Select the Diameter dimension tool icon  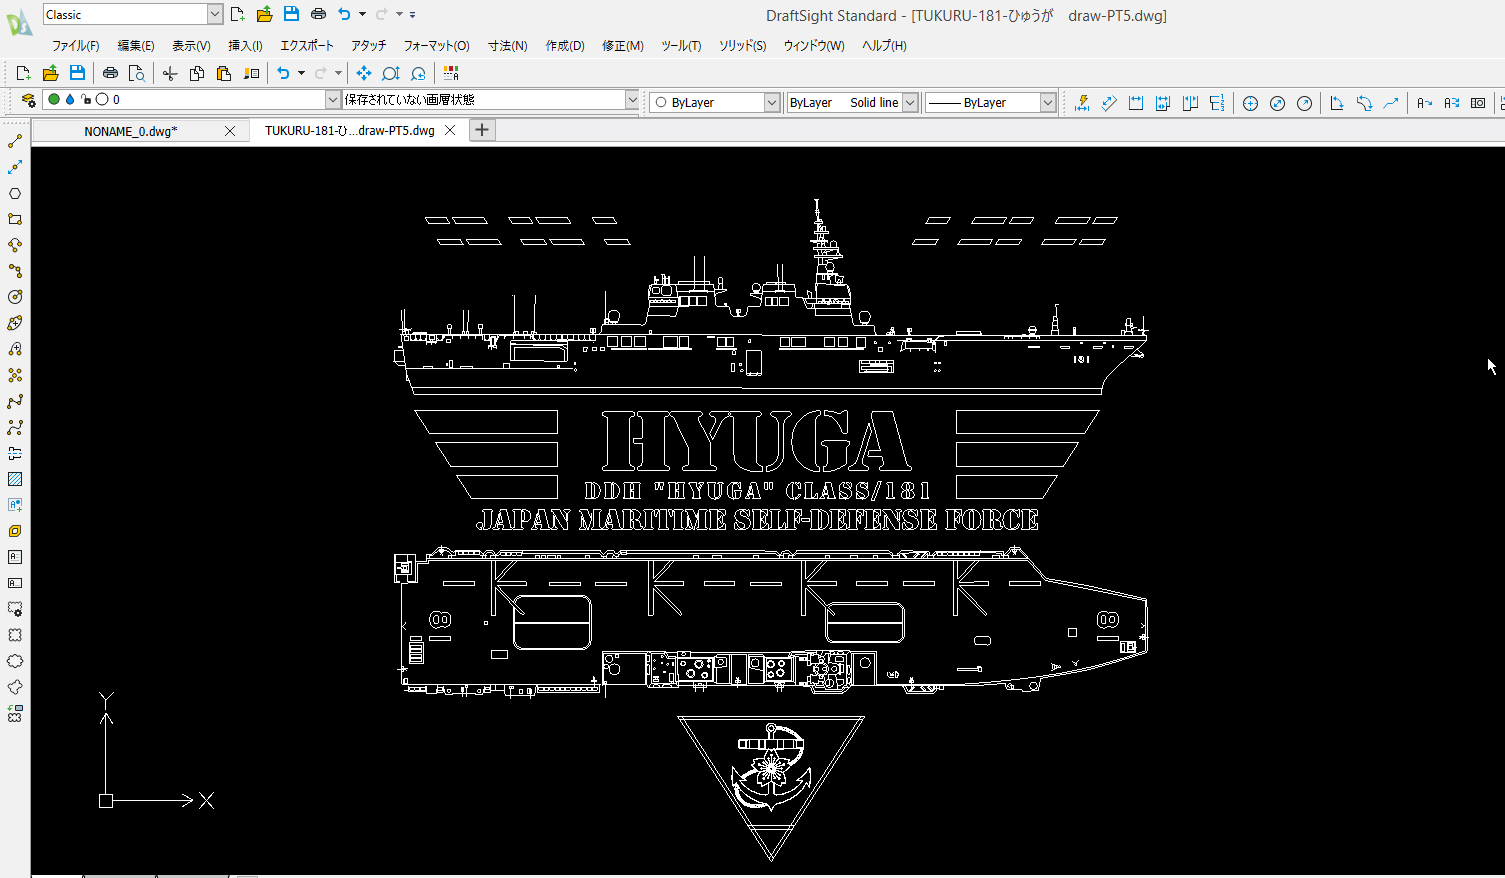point(1277,103)
